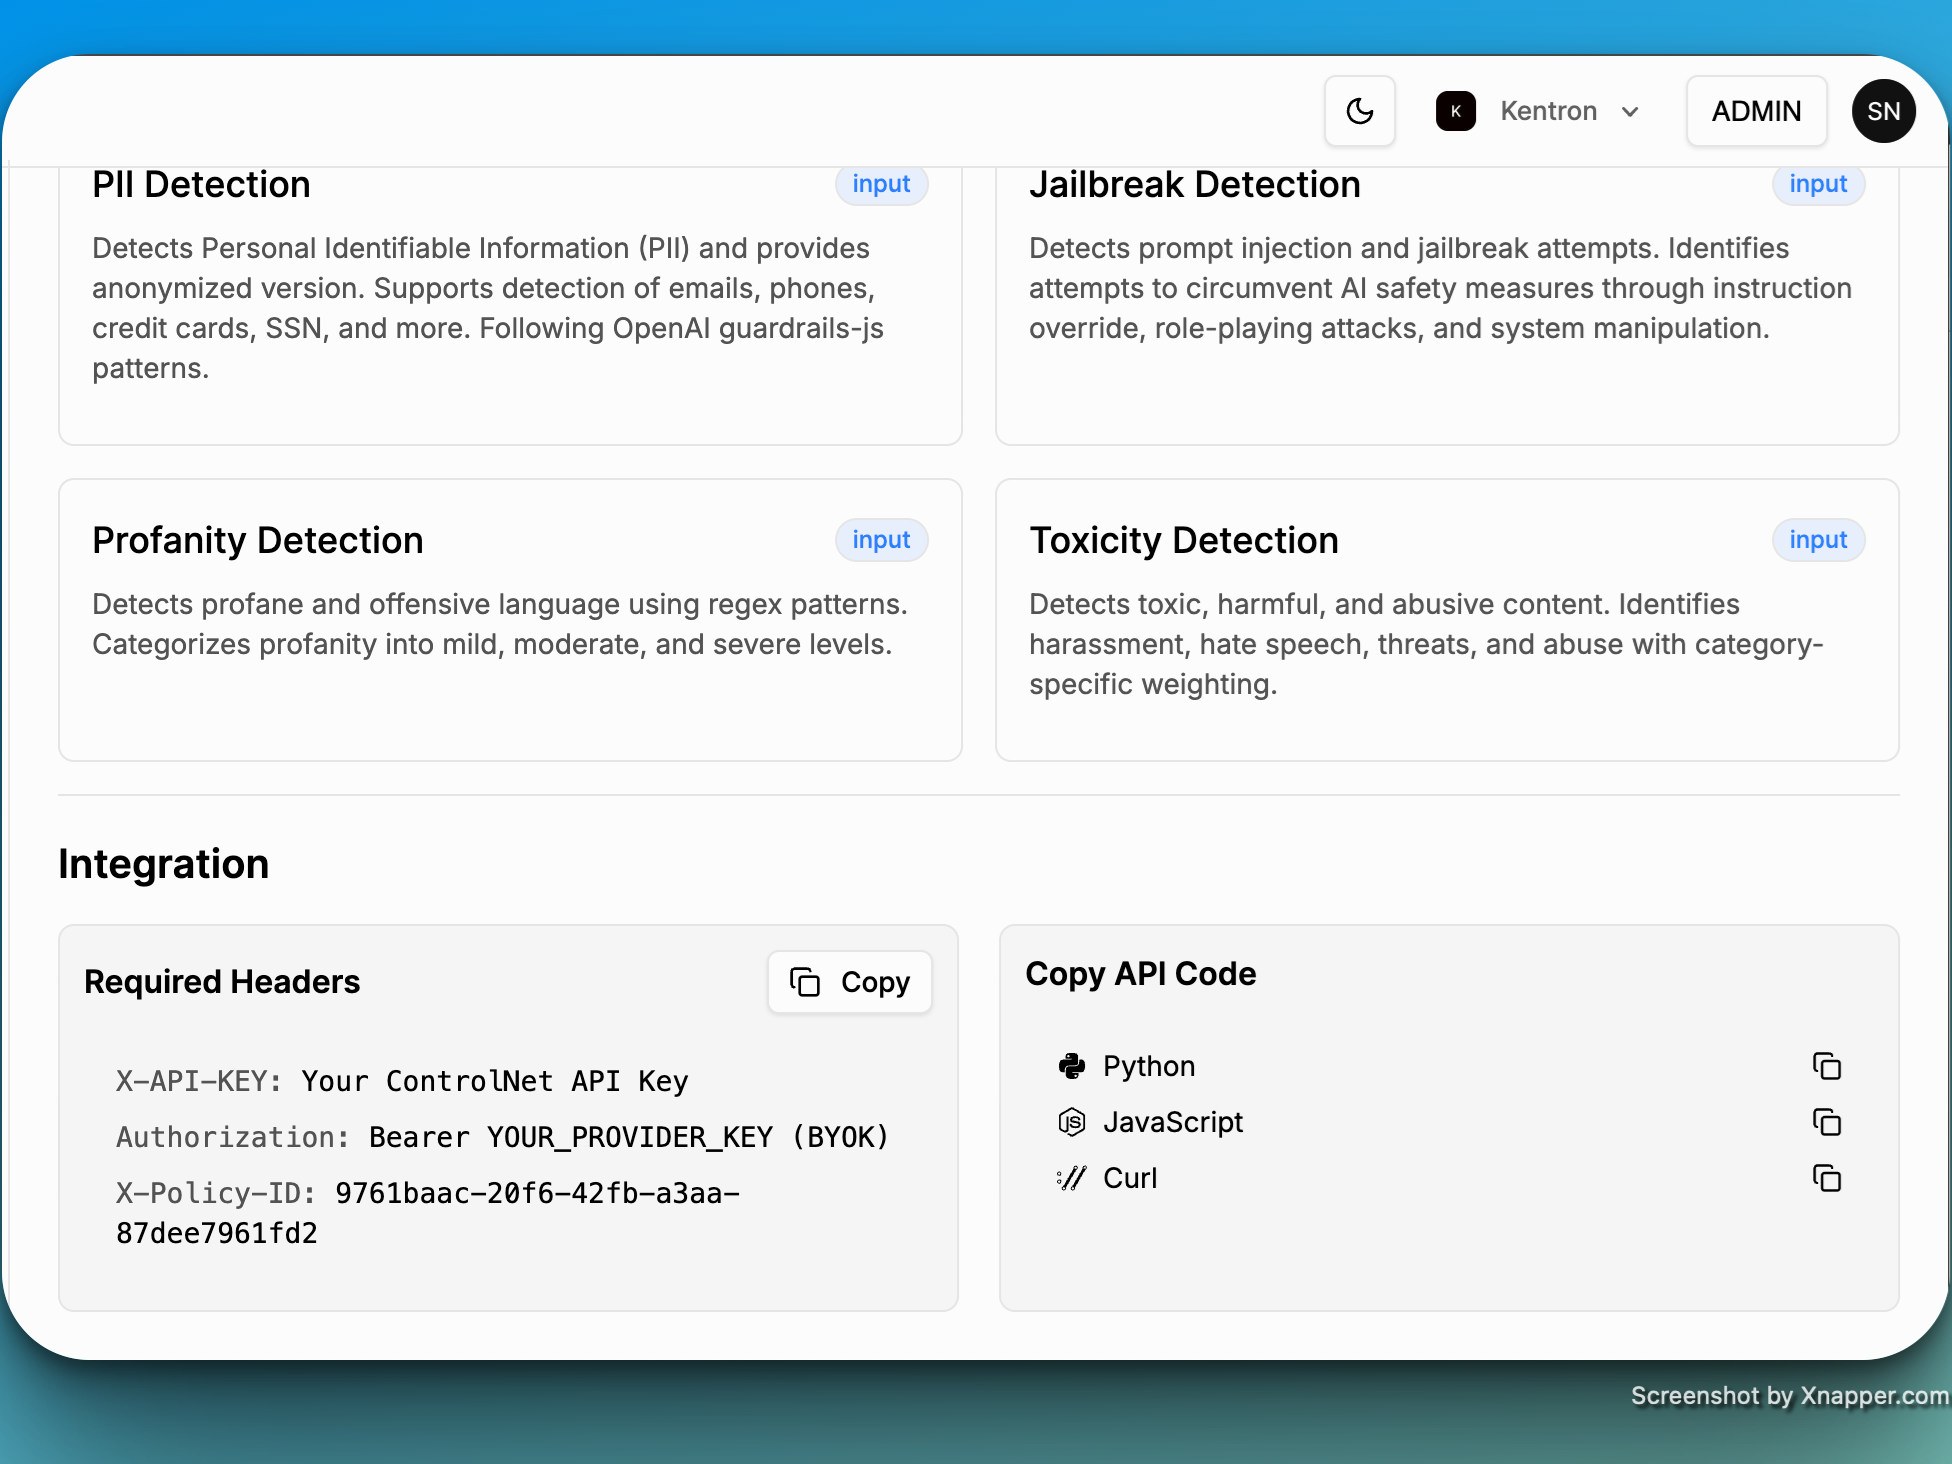Click the input tag on Profanity Detection
1952x1464 pixels.
point(881,540)
